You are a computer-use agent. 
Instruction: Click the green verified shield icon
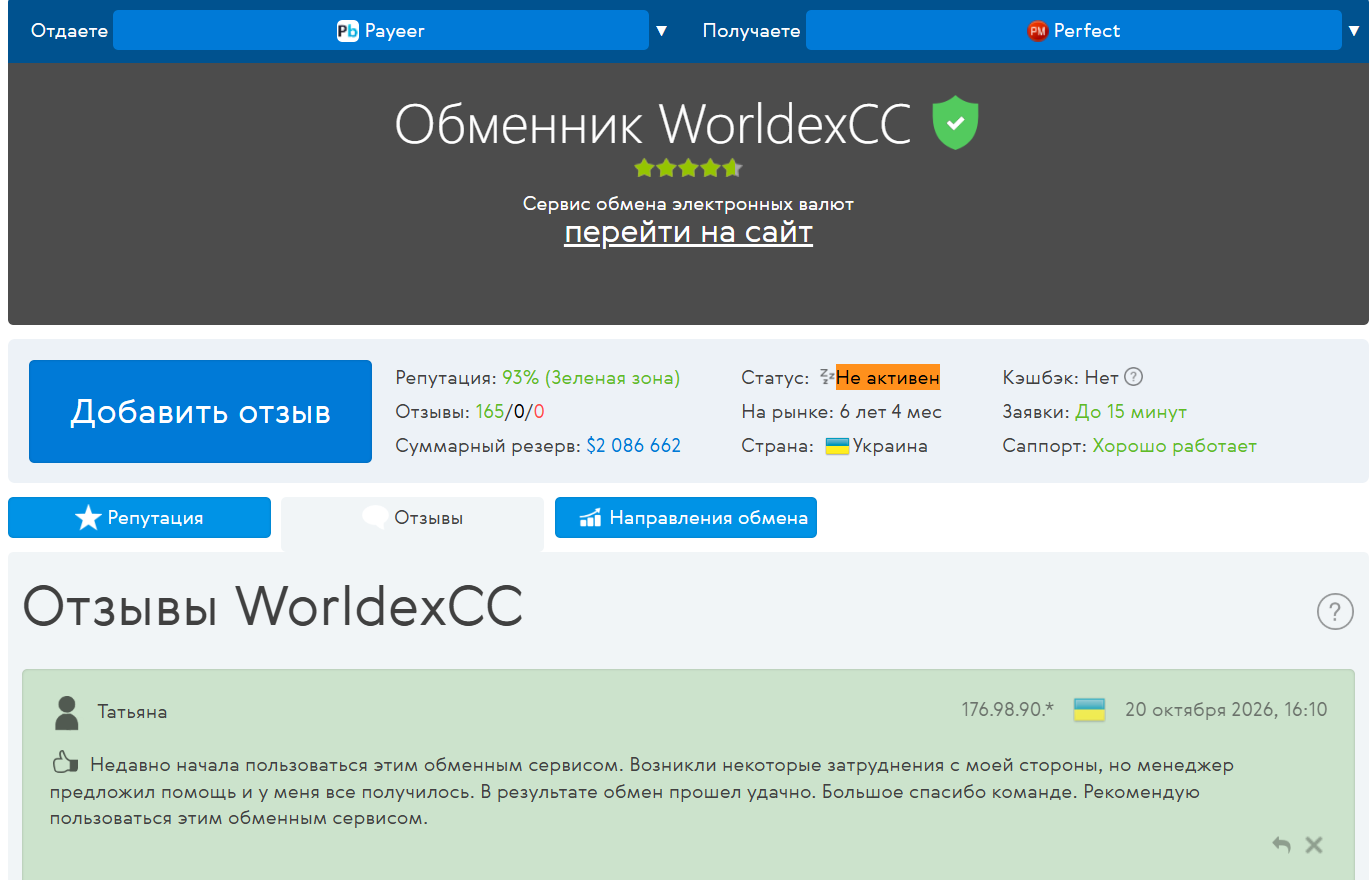click(x=955, y=123)
